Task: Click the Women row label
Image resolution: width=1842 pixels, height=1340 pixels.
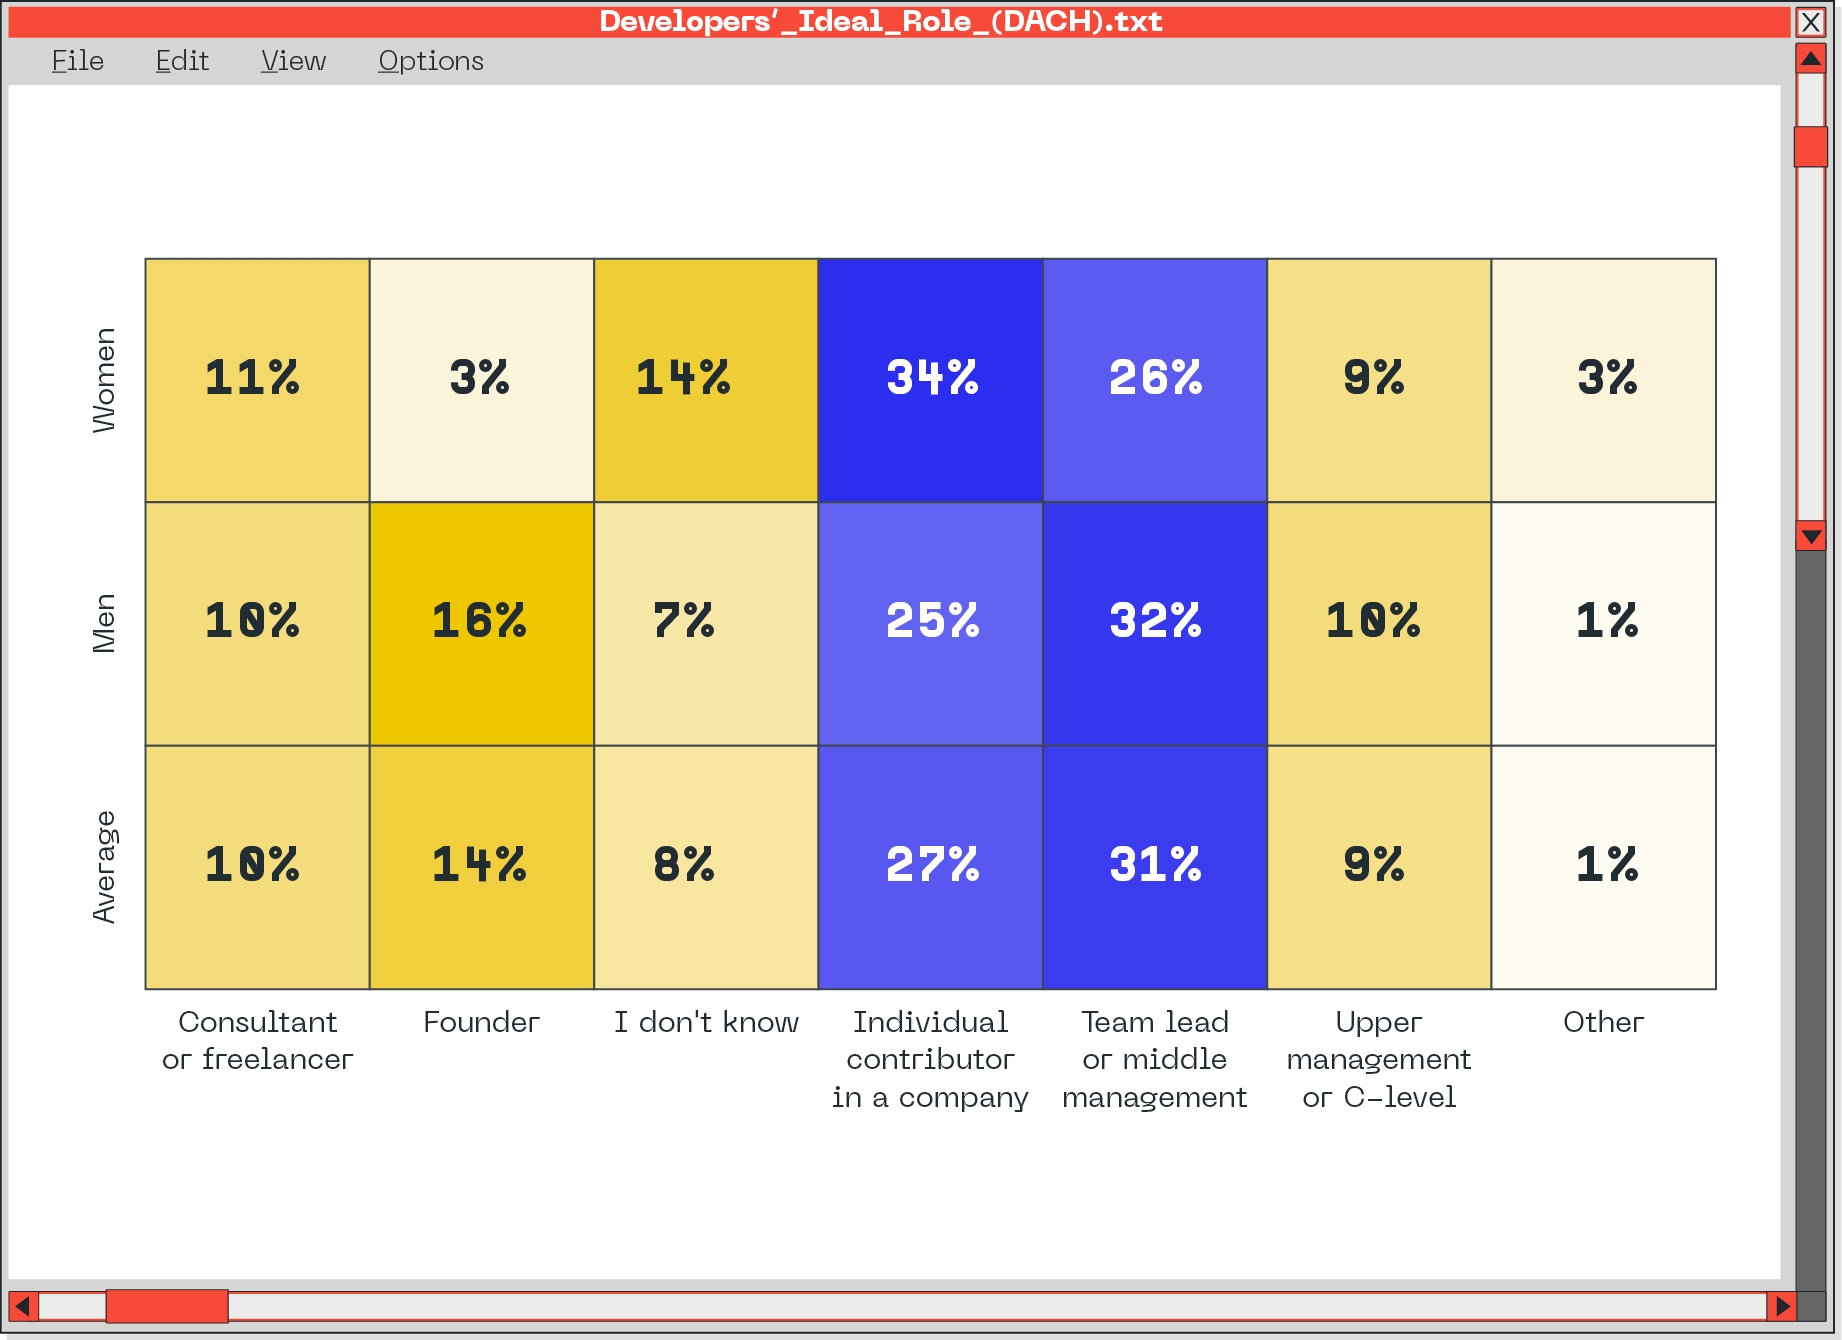Action: 104,380
